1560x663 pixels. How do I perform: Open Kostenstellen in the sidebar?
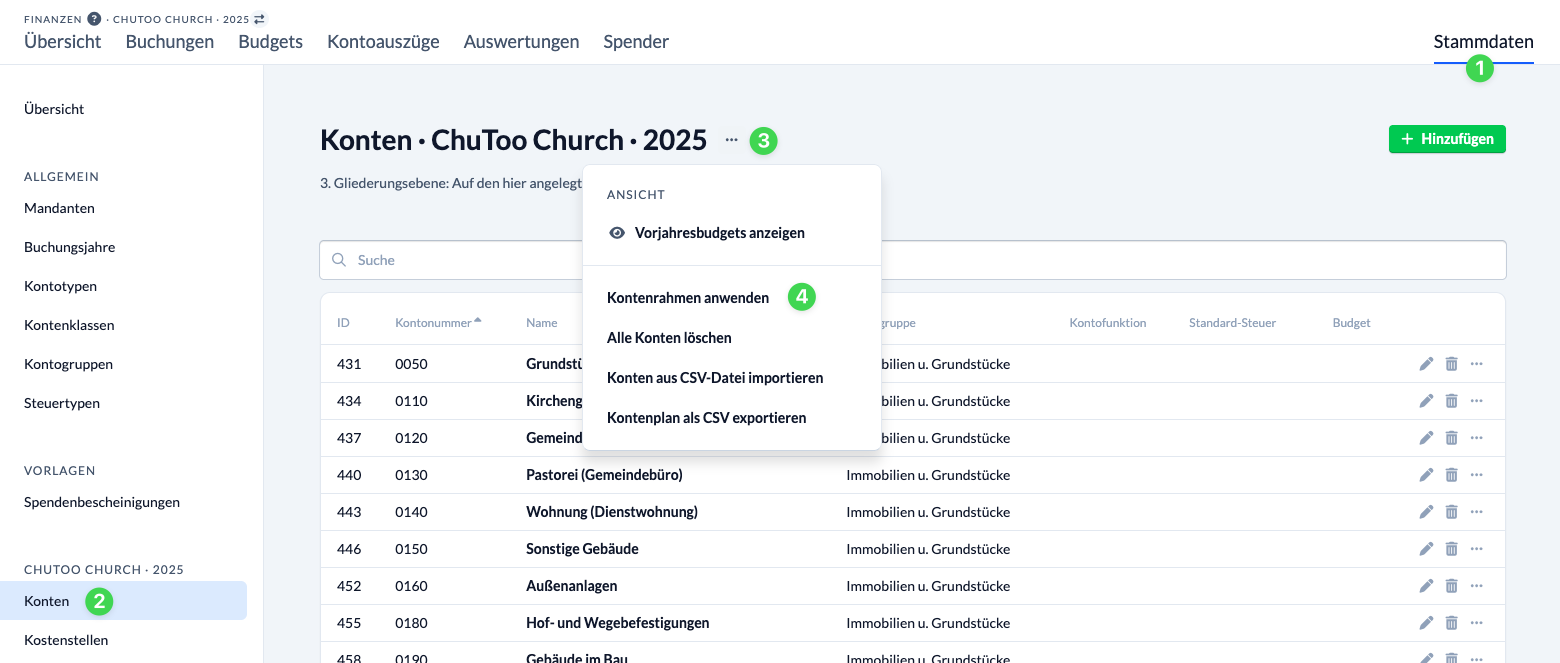click(66, 640)
